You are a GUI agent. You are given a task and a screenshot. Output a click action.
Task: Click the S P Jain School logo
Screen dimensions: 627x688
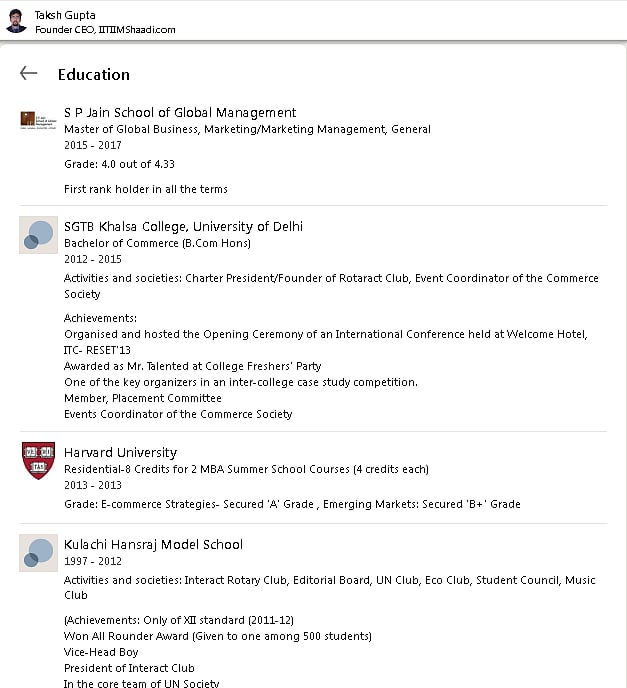point(39,121)
